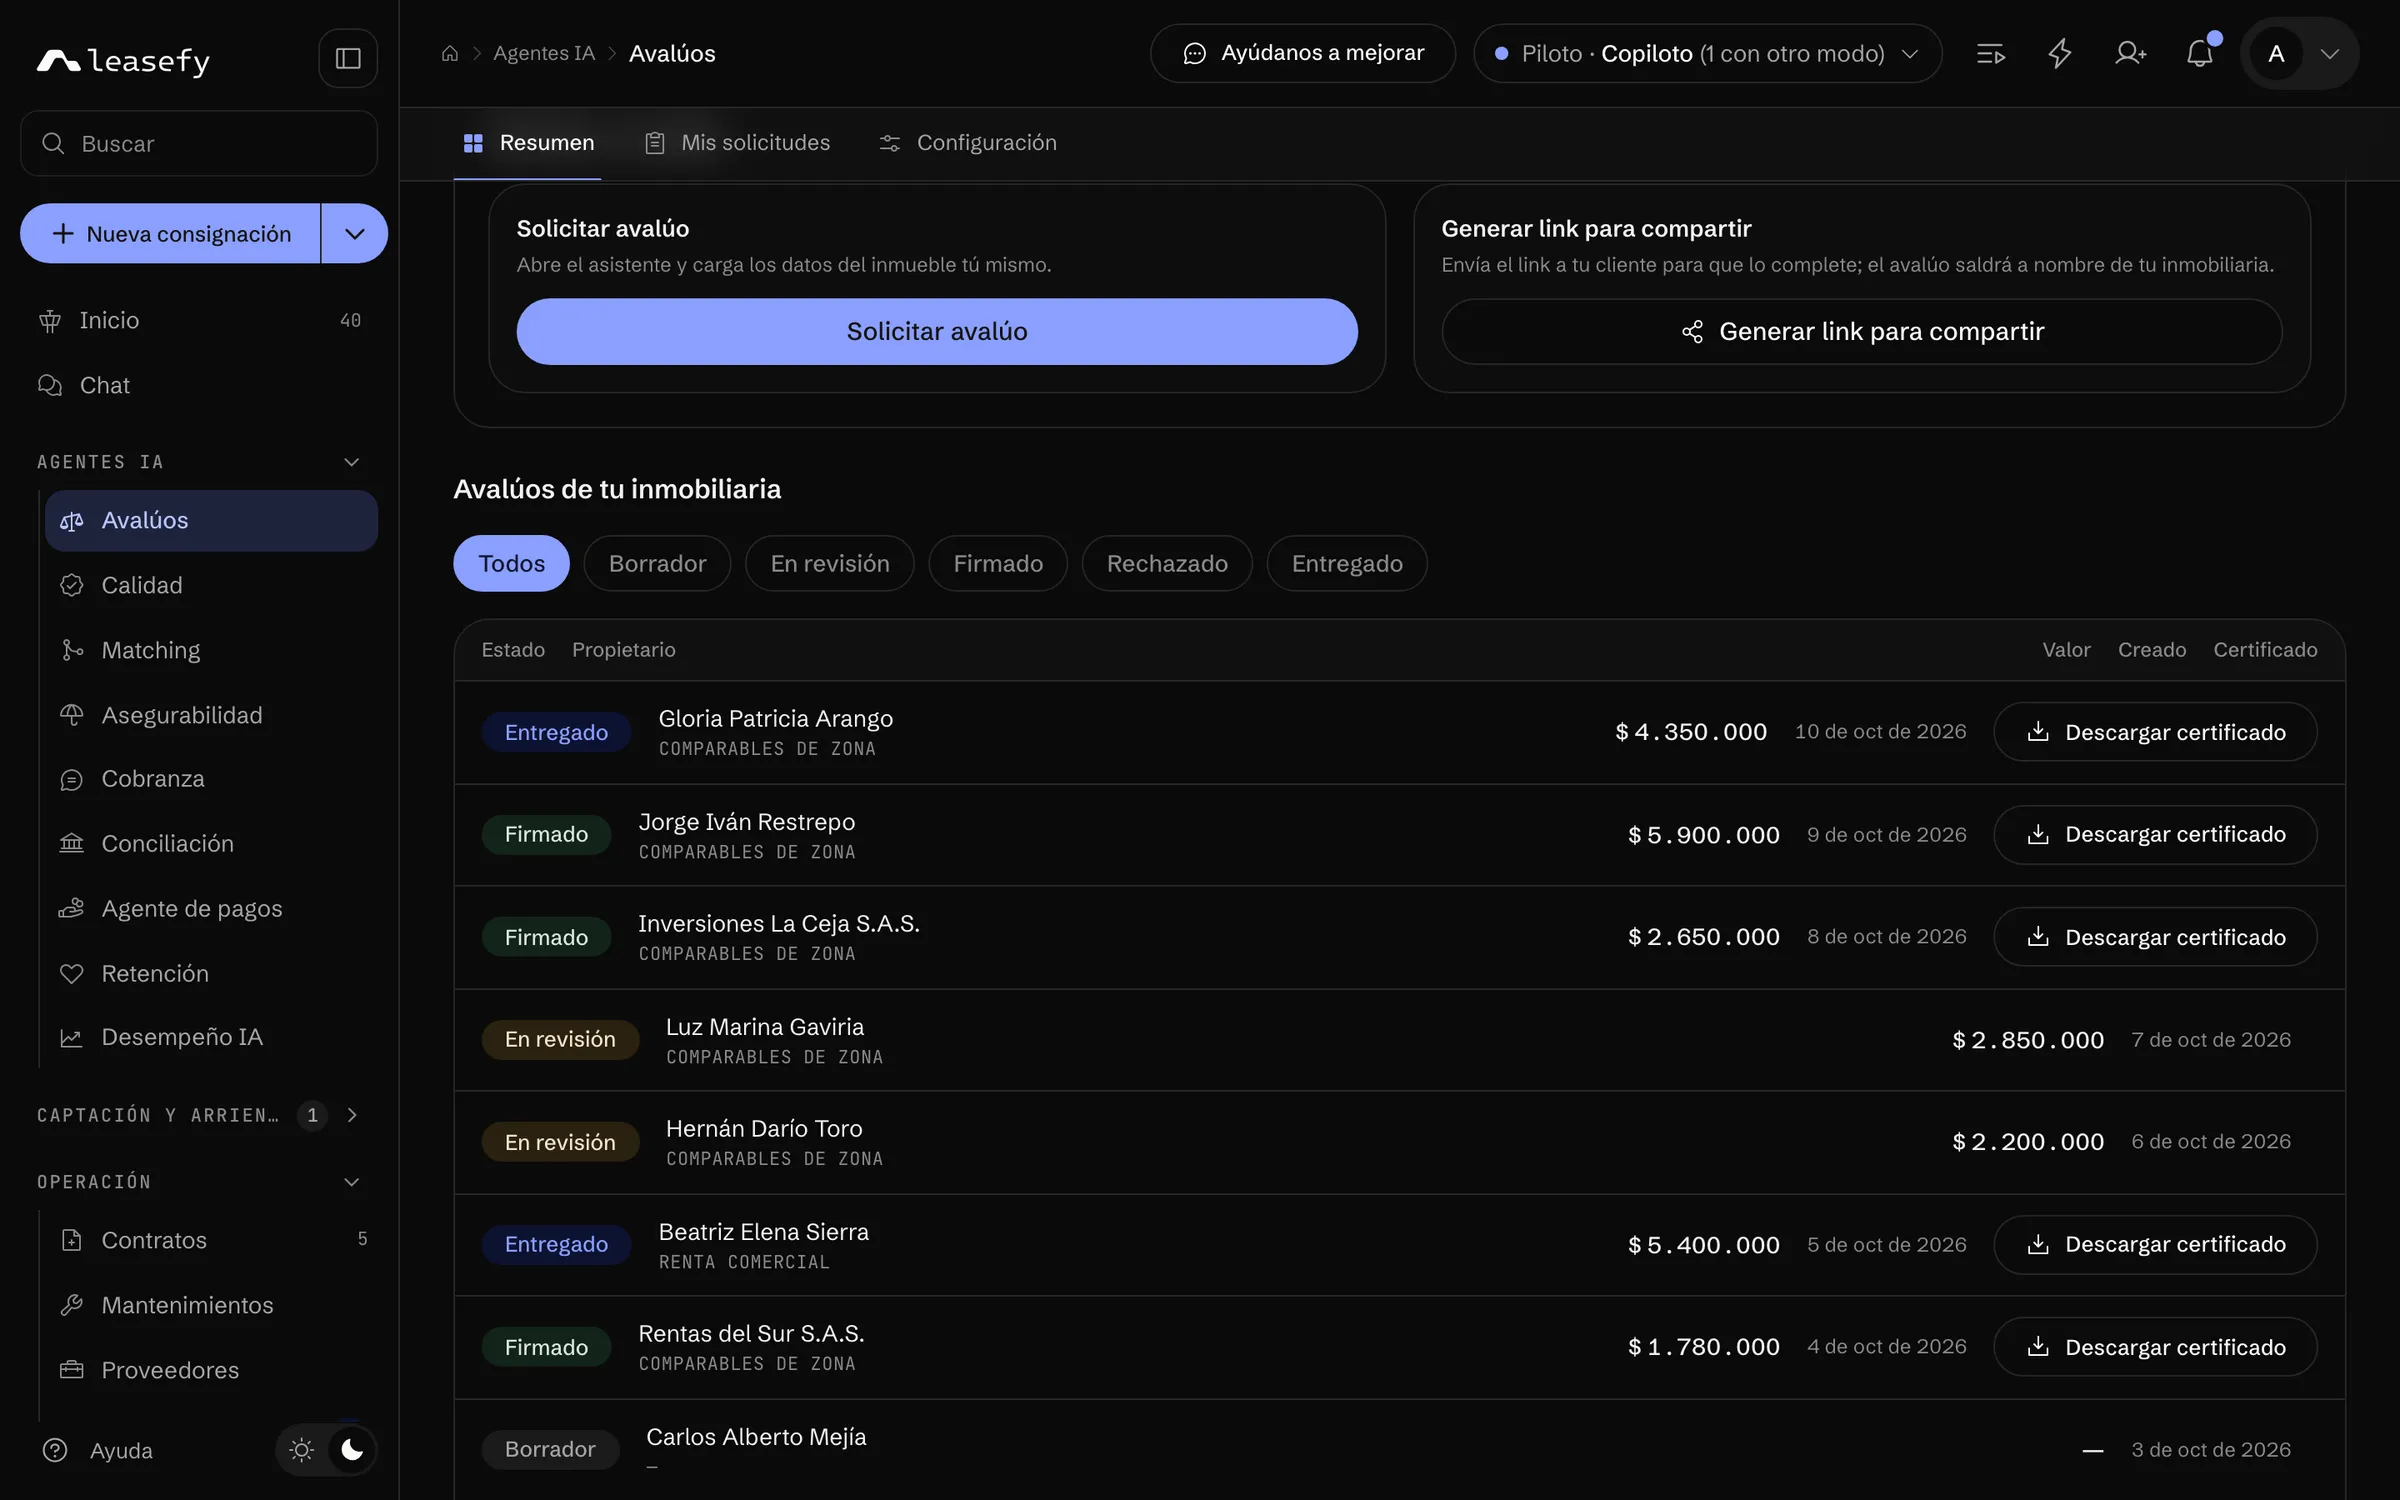Click the lightning bolt quick actions icon

[2059, 53]
